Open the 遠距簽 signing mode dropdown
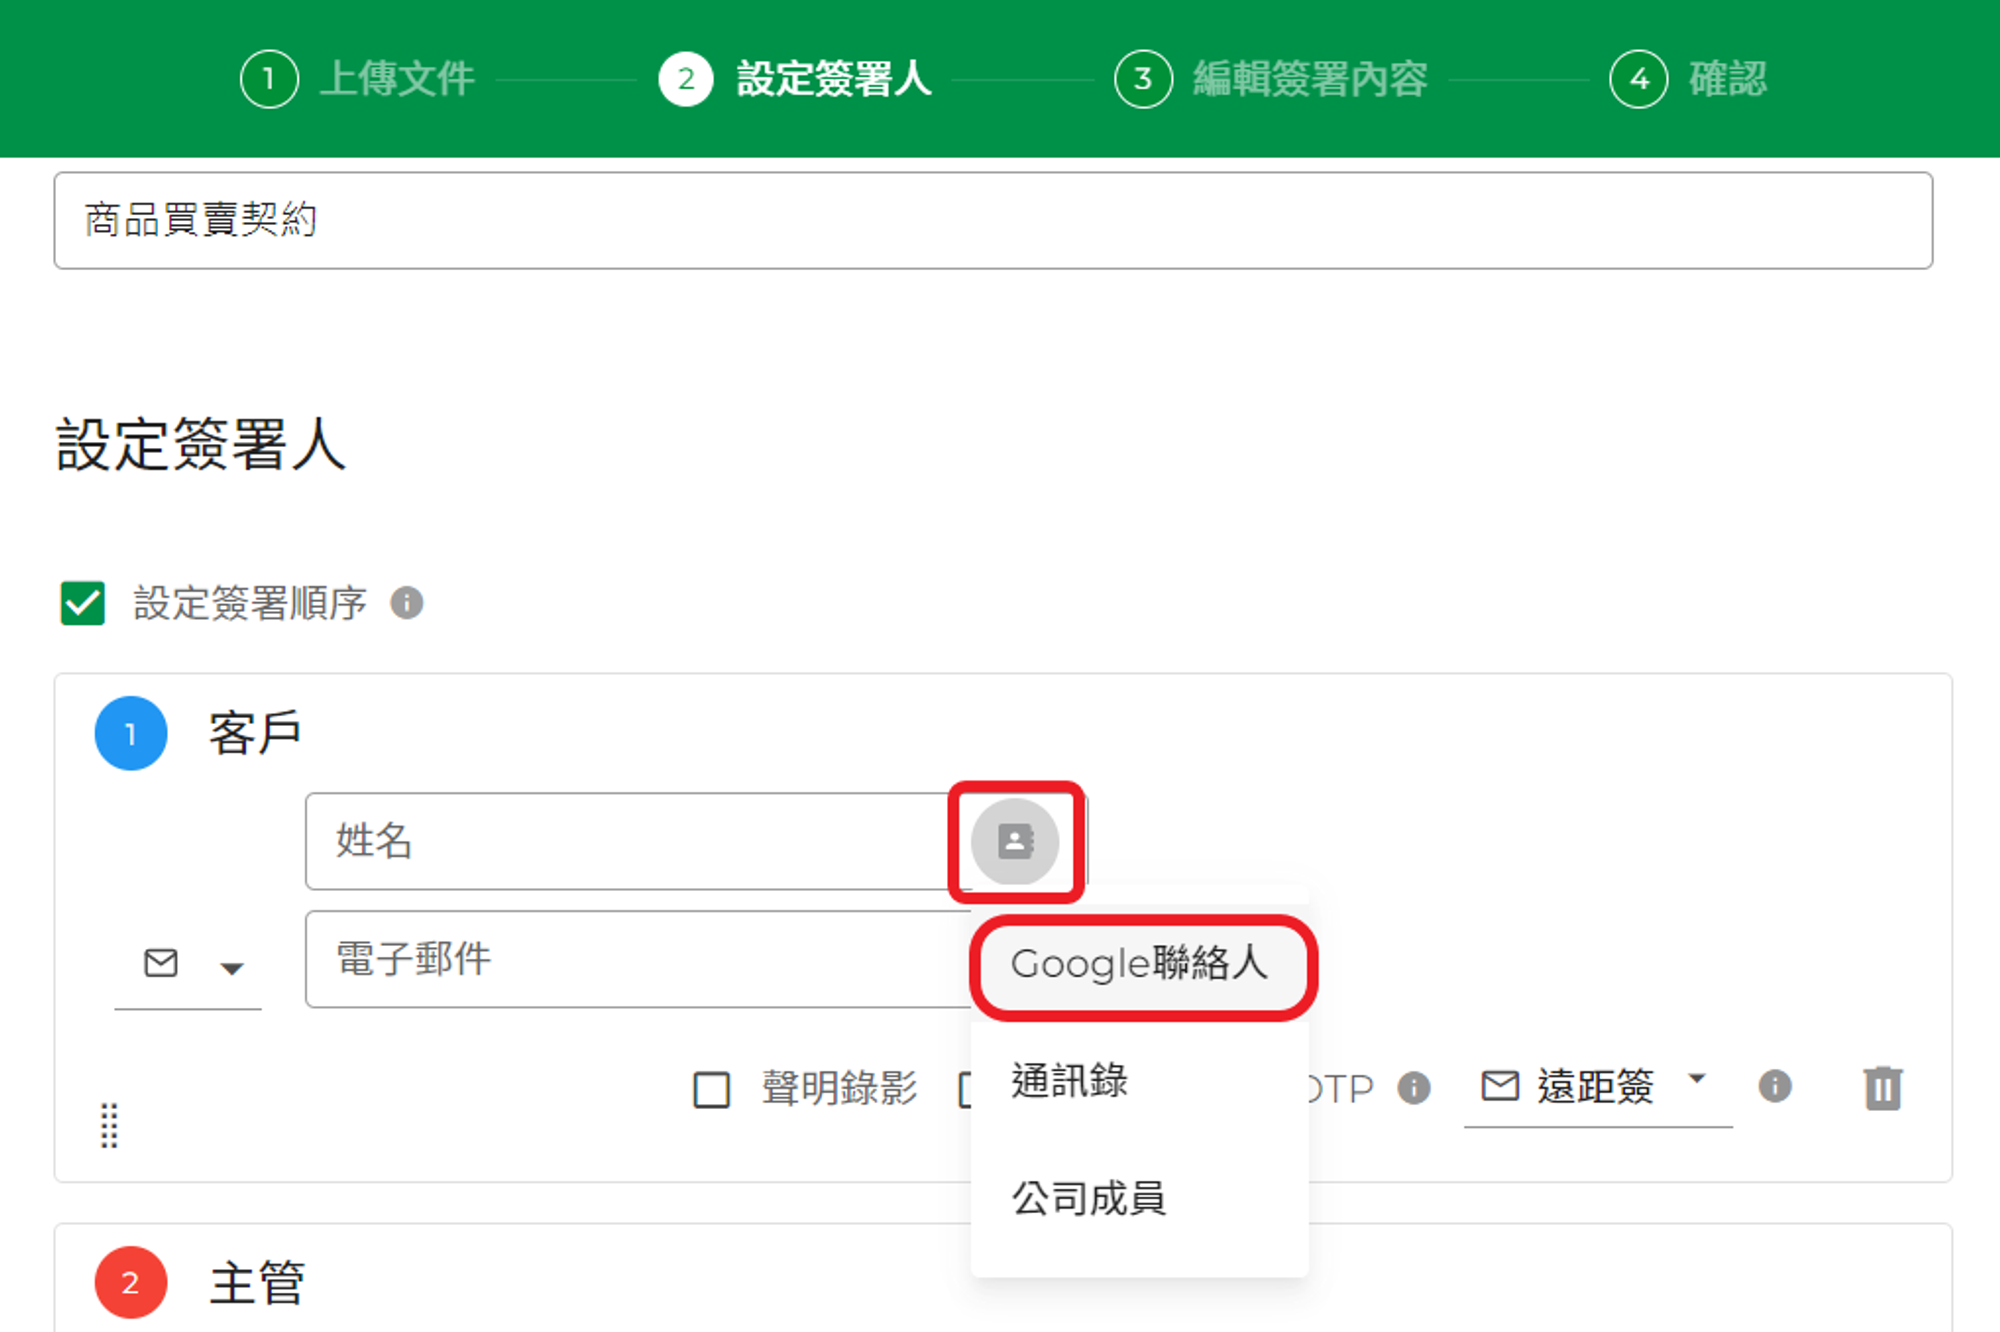 [1597, 1086]
